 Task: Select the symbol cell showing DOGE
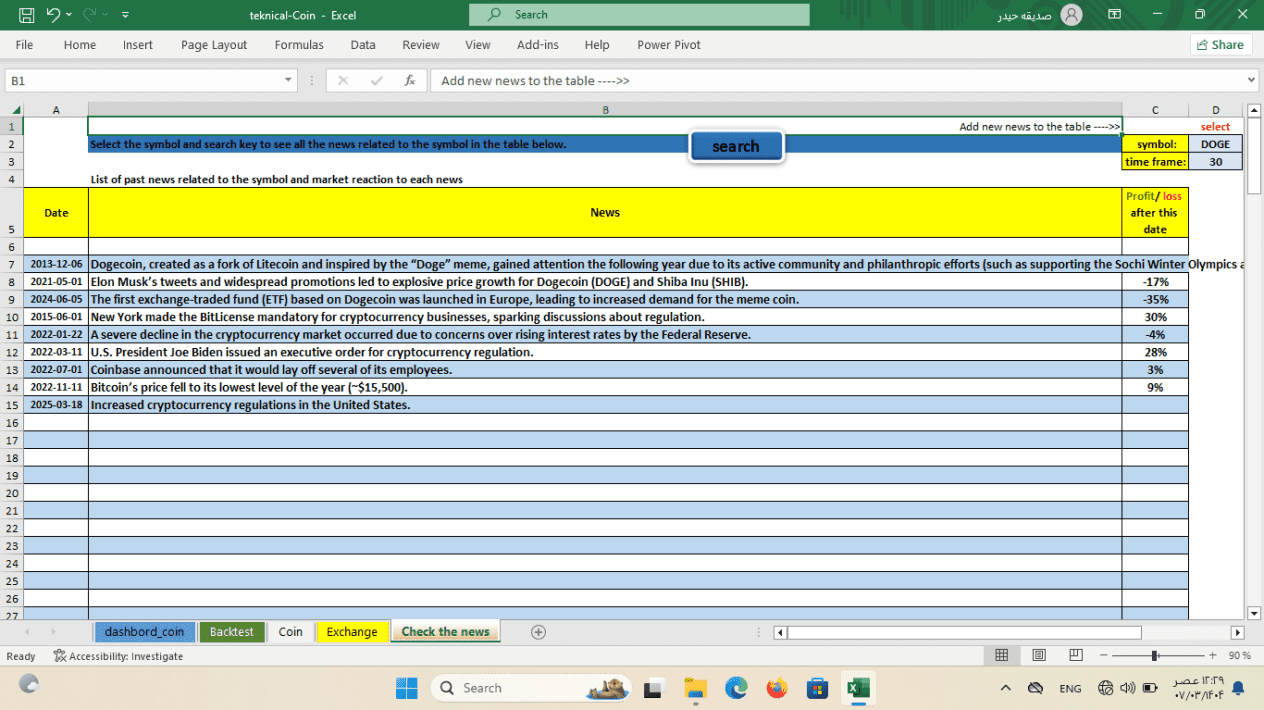tap(1215, 144)
